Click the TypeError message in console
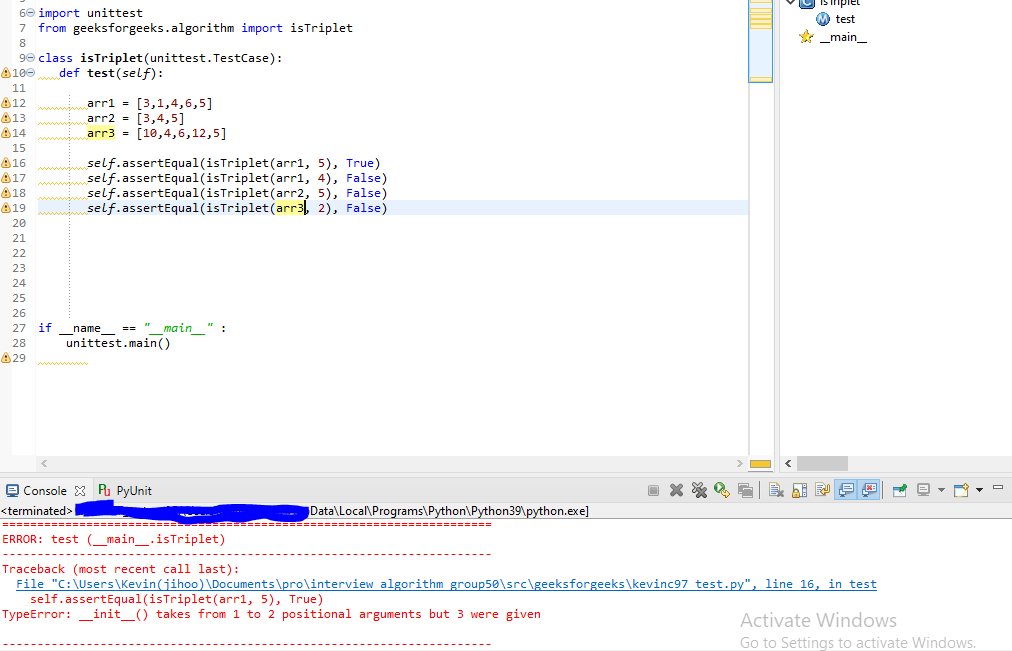This screenshot has width=1012, height=651. [x=271, y=614]
